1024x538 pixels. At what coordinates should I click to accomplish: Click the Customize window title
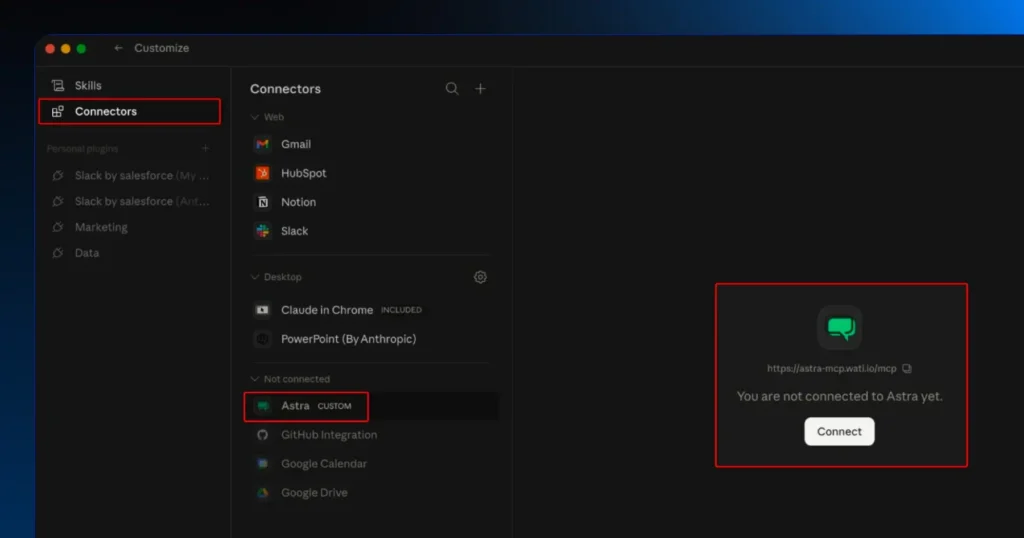[x=161, y=48]
